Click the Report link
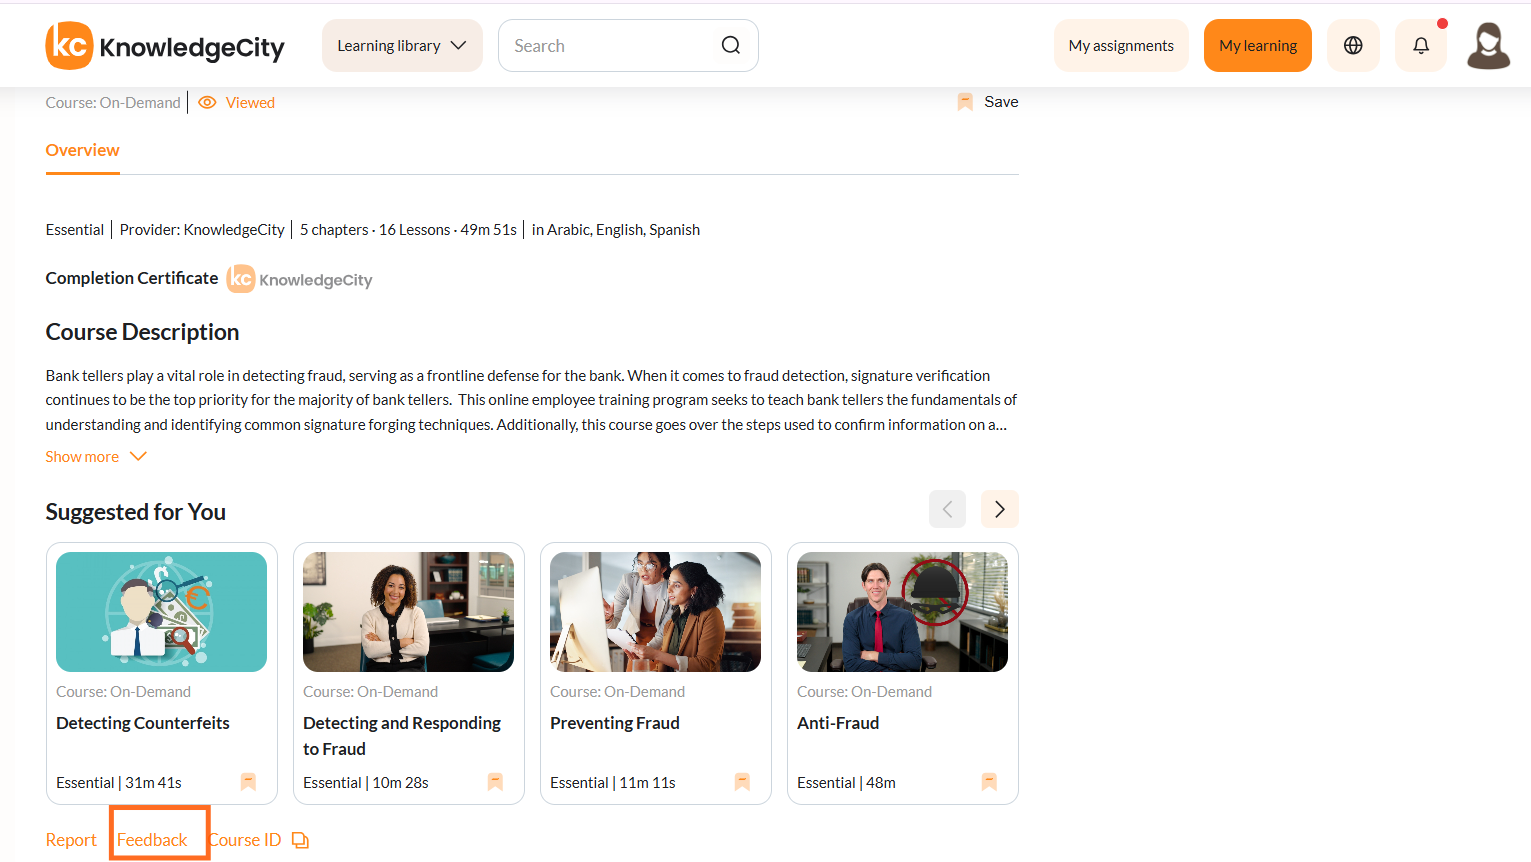The image size is (1531, 862). [71, 840]
